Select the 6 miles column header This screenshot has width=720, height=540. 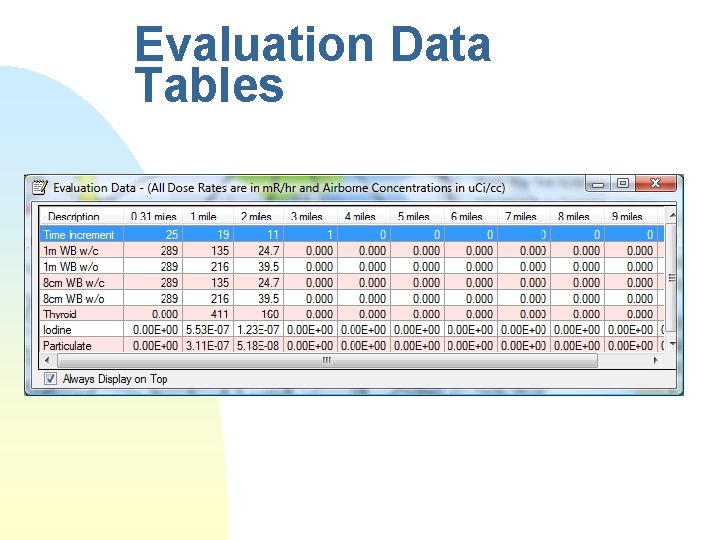click(x=471, y=216)
